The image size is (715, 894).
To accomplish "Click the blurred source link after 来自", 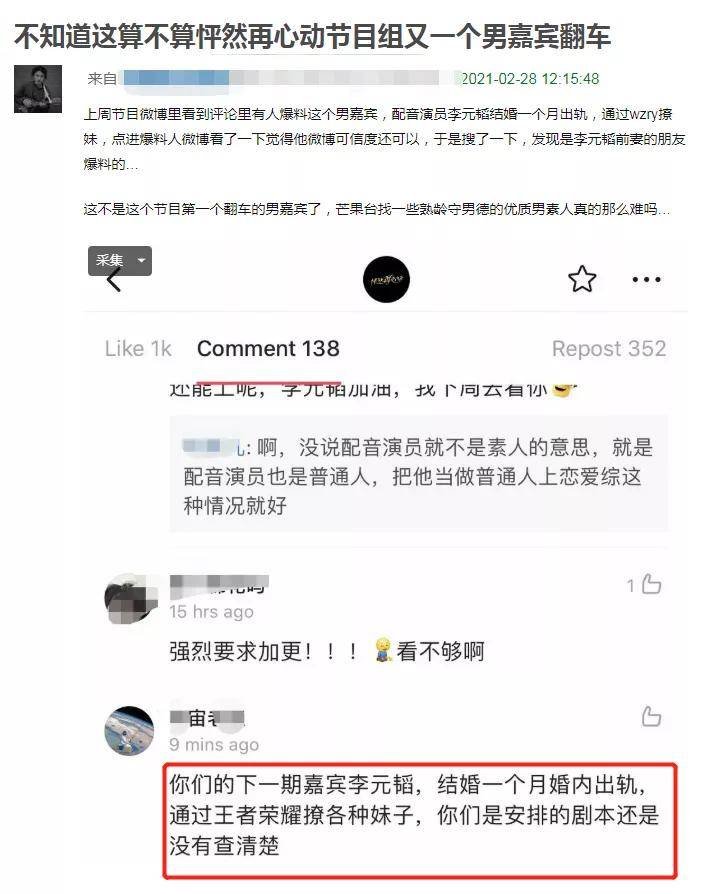I will pos(282,78).
